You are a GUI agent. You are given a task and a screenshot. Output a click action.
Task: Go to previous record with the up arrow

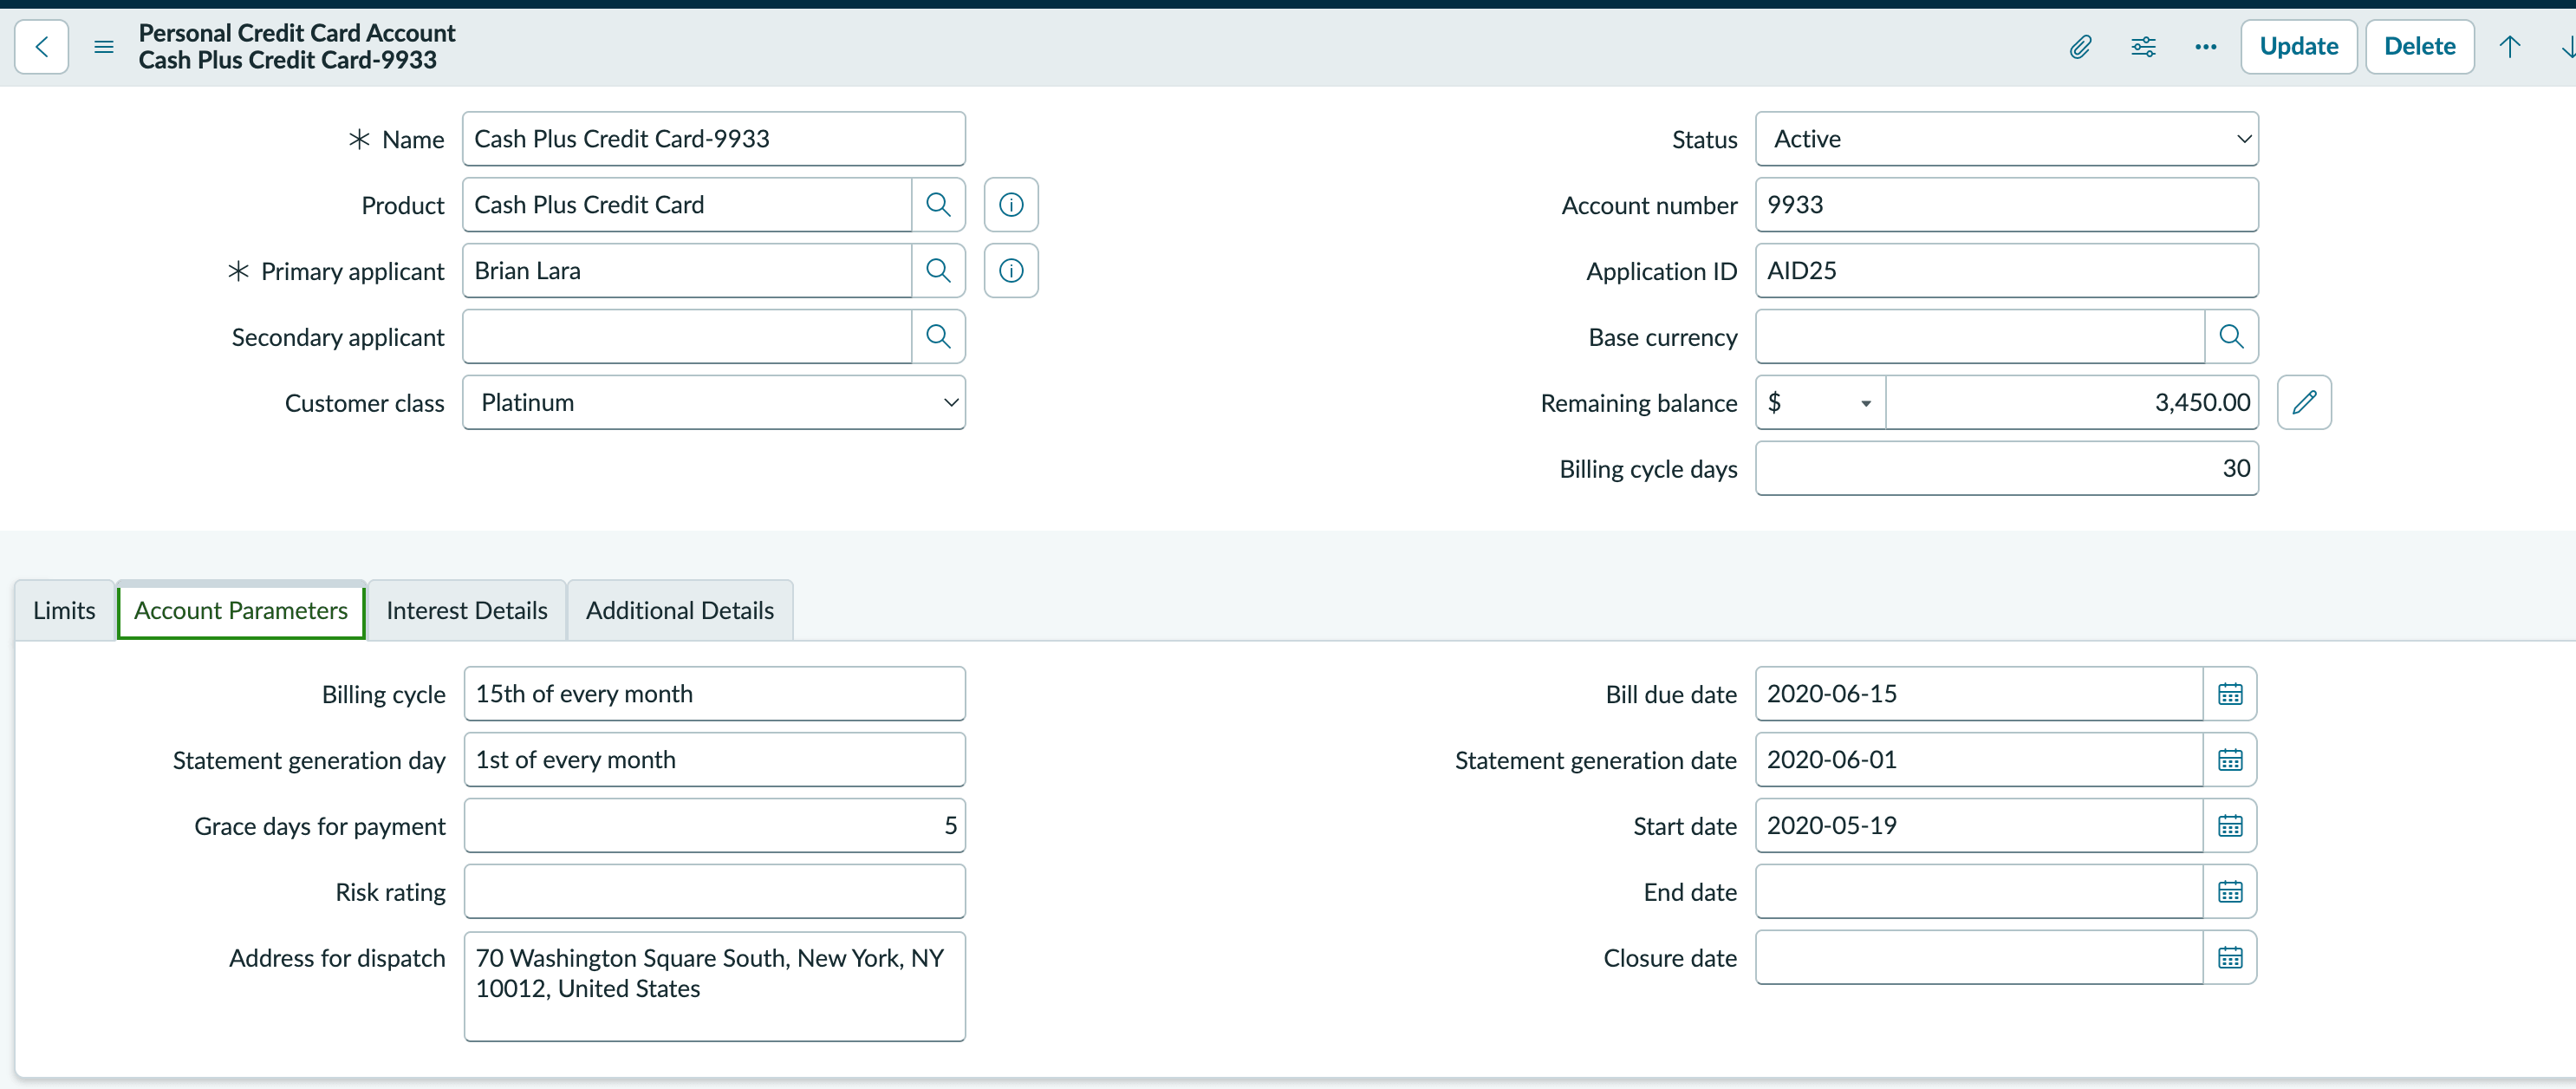(2509, 47)
